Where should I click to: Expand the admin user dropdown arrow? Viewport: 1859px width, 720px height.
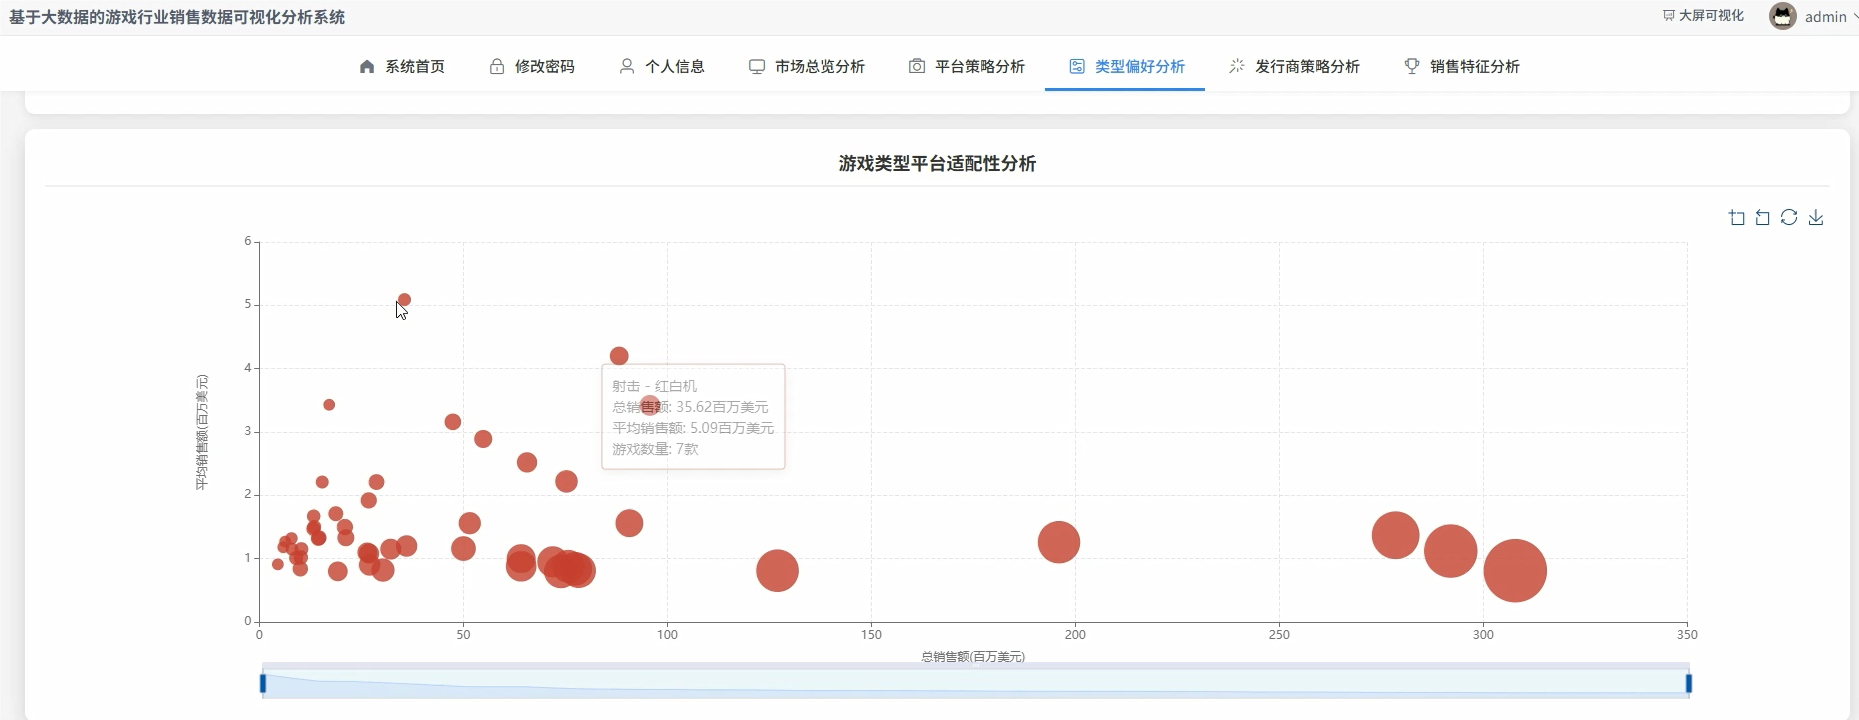pyautogui.click(x=1855, y=16)
